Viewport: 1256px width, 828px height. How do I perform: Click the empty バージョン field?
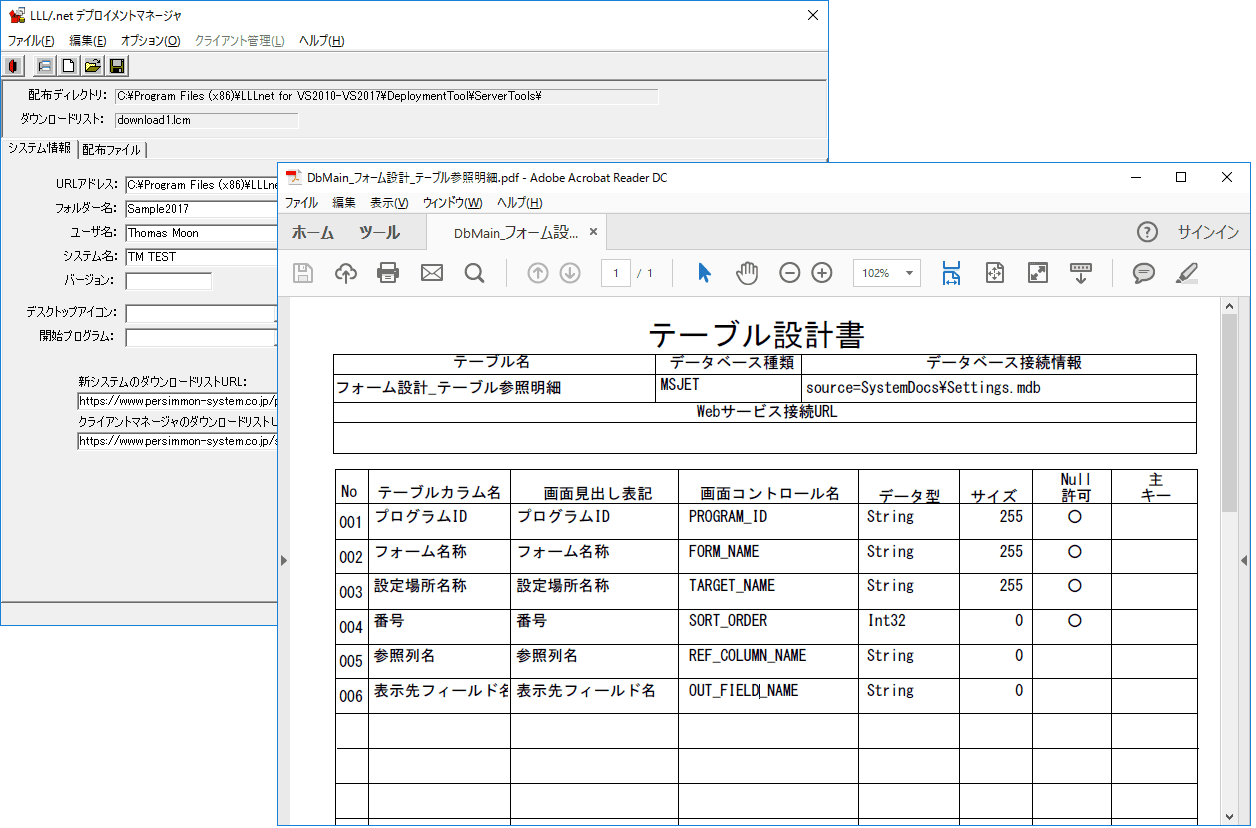[x=168, y=281]
